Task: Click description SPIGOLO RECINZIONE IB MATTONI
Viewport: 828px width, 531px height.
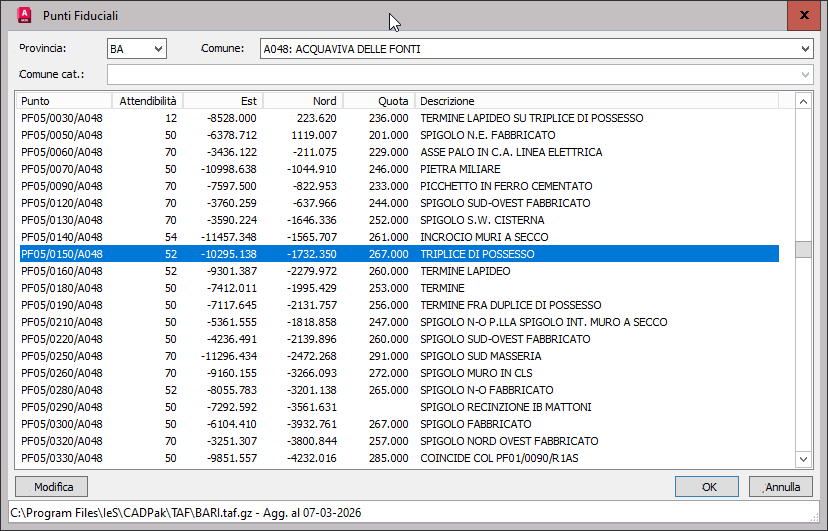Action: (505, 407)
